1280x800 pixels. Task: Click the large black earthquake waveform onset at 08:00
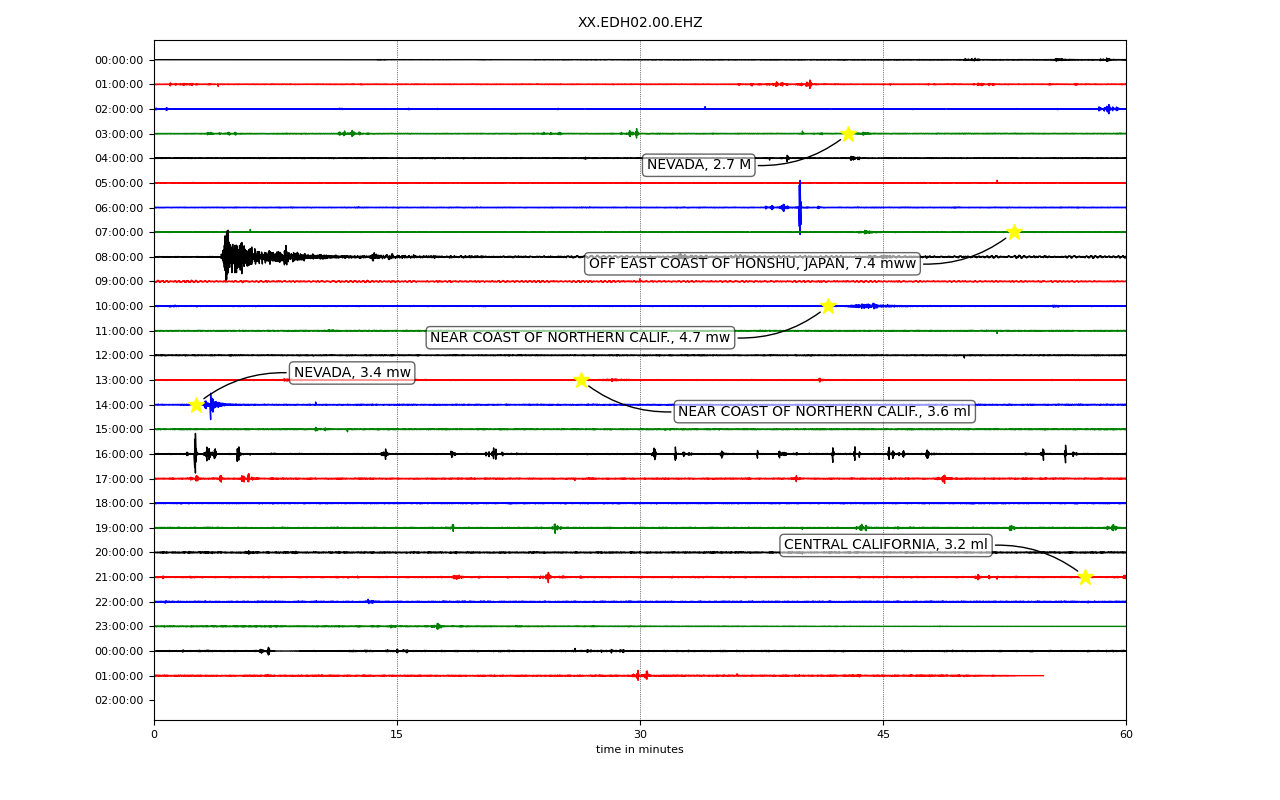(228, 256)
